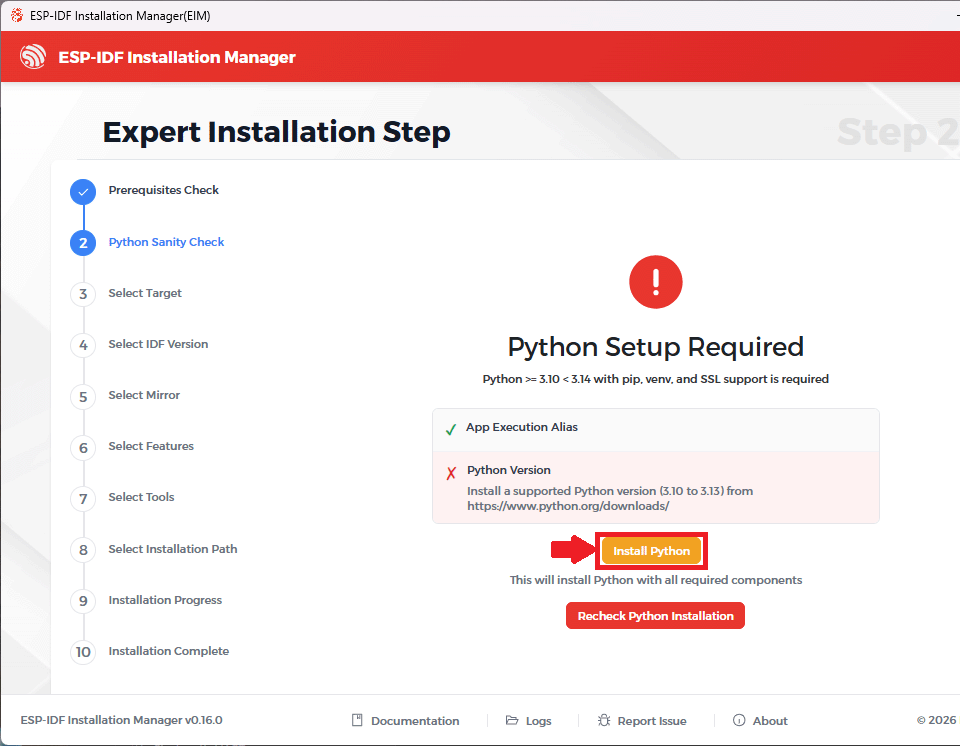Click the EIM window title bar icon
The width and height of the screenshot is (960, 746).
click(17, 15)
